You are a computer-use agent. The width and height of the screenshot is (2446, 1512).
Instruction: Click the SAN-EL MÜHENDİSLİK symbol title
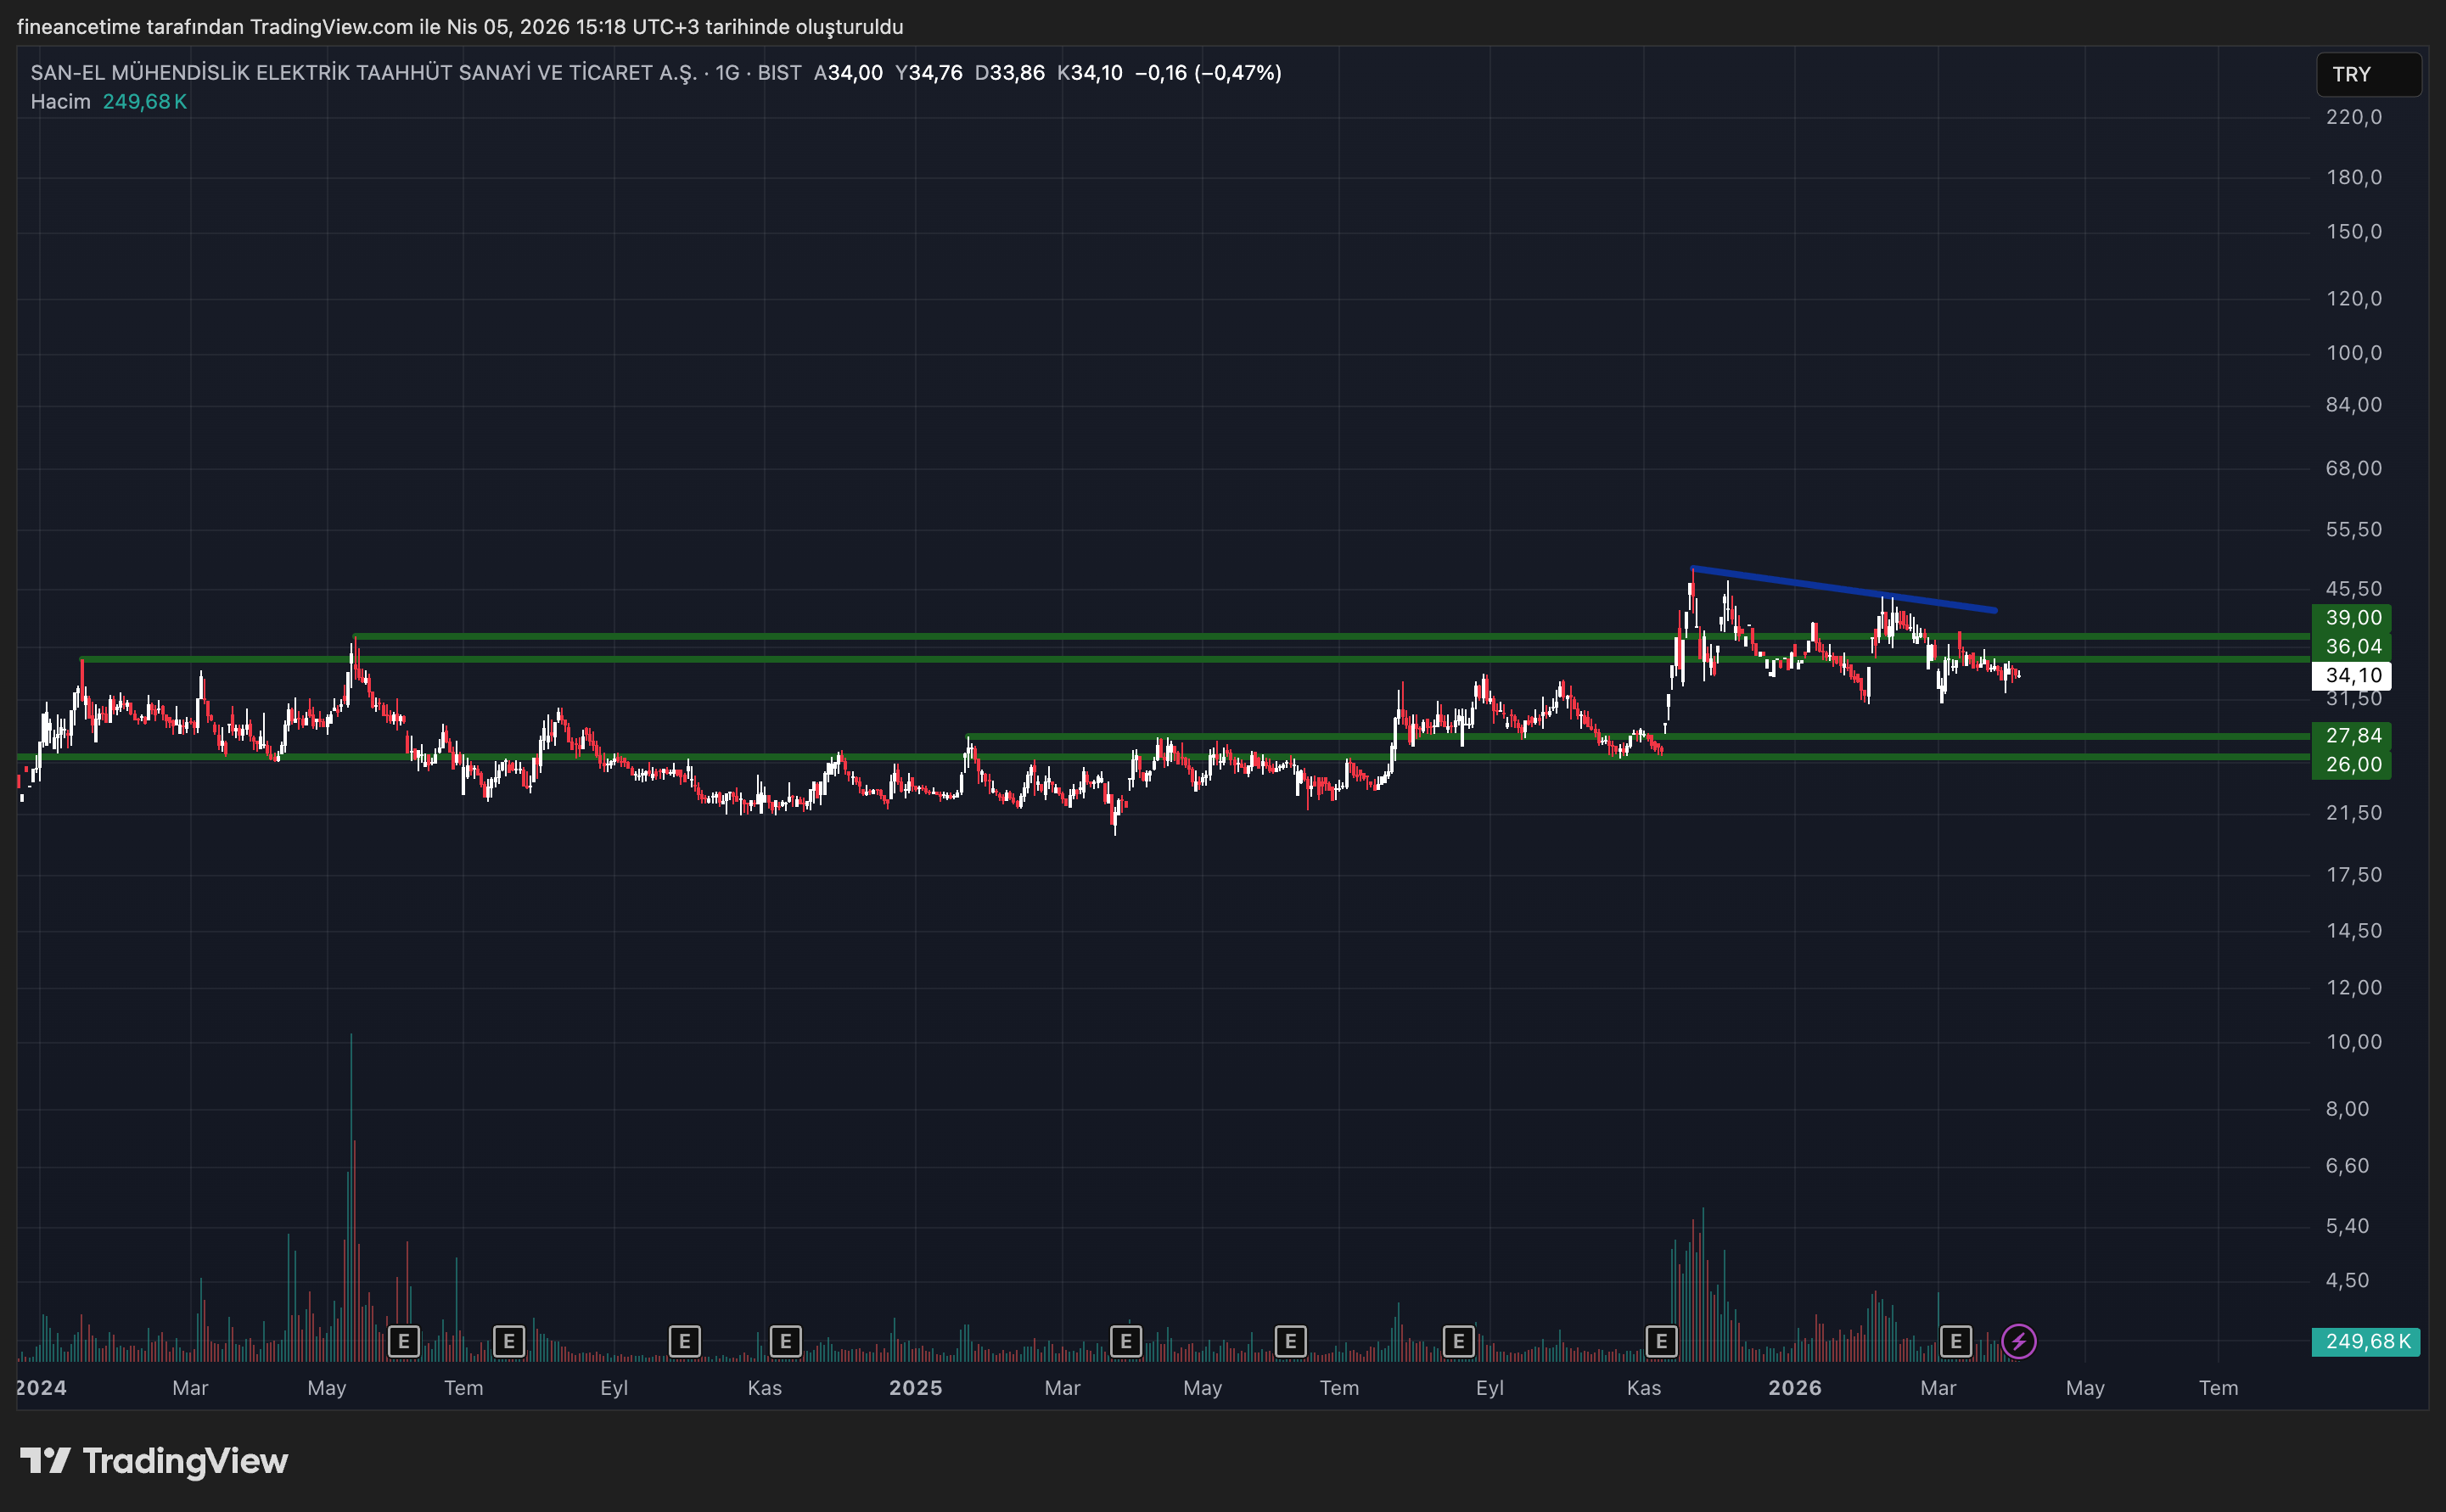(362, 73)
